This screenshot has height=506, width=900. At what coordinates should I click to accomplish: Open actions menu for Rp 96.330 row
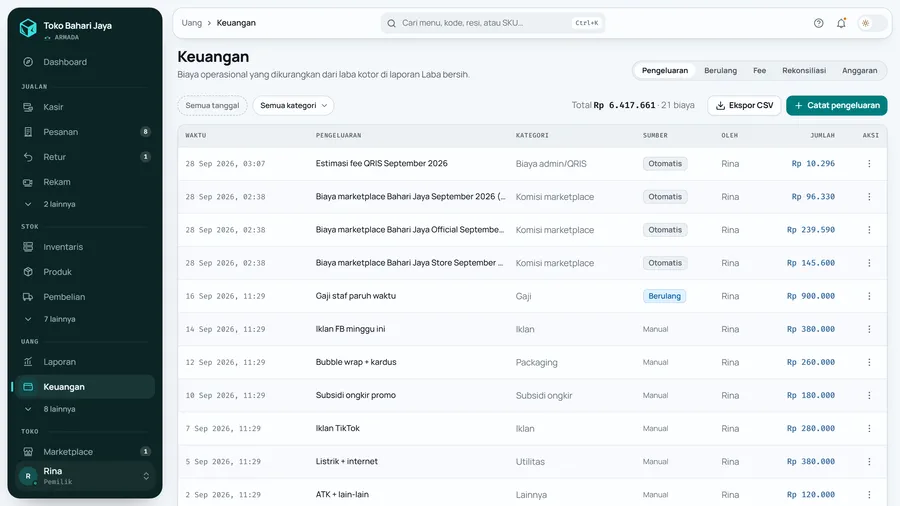click(869, 197)
